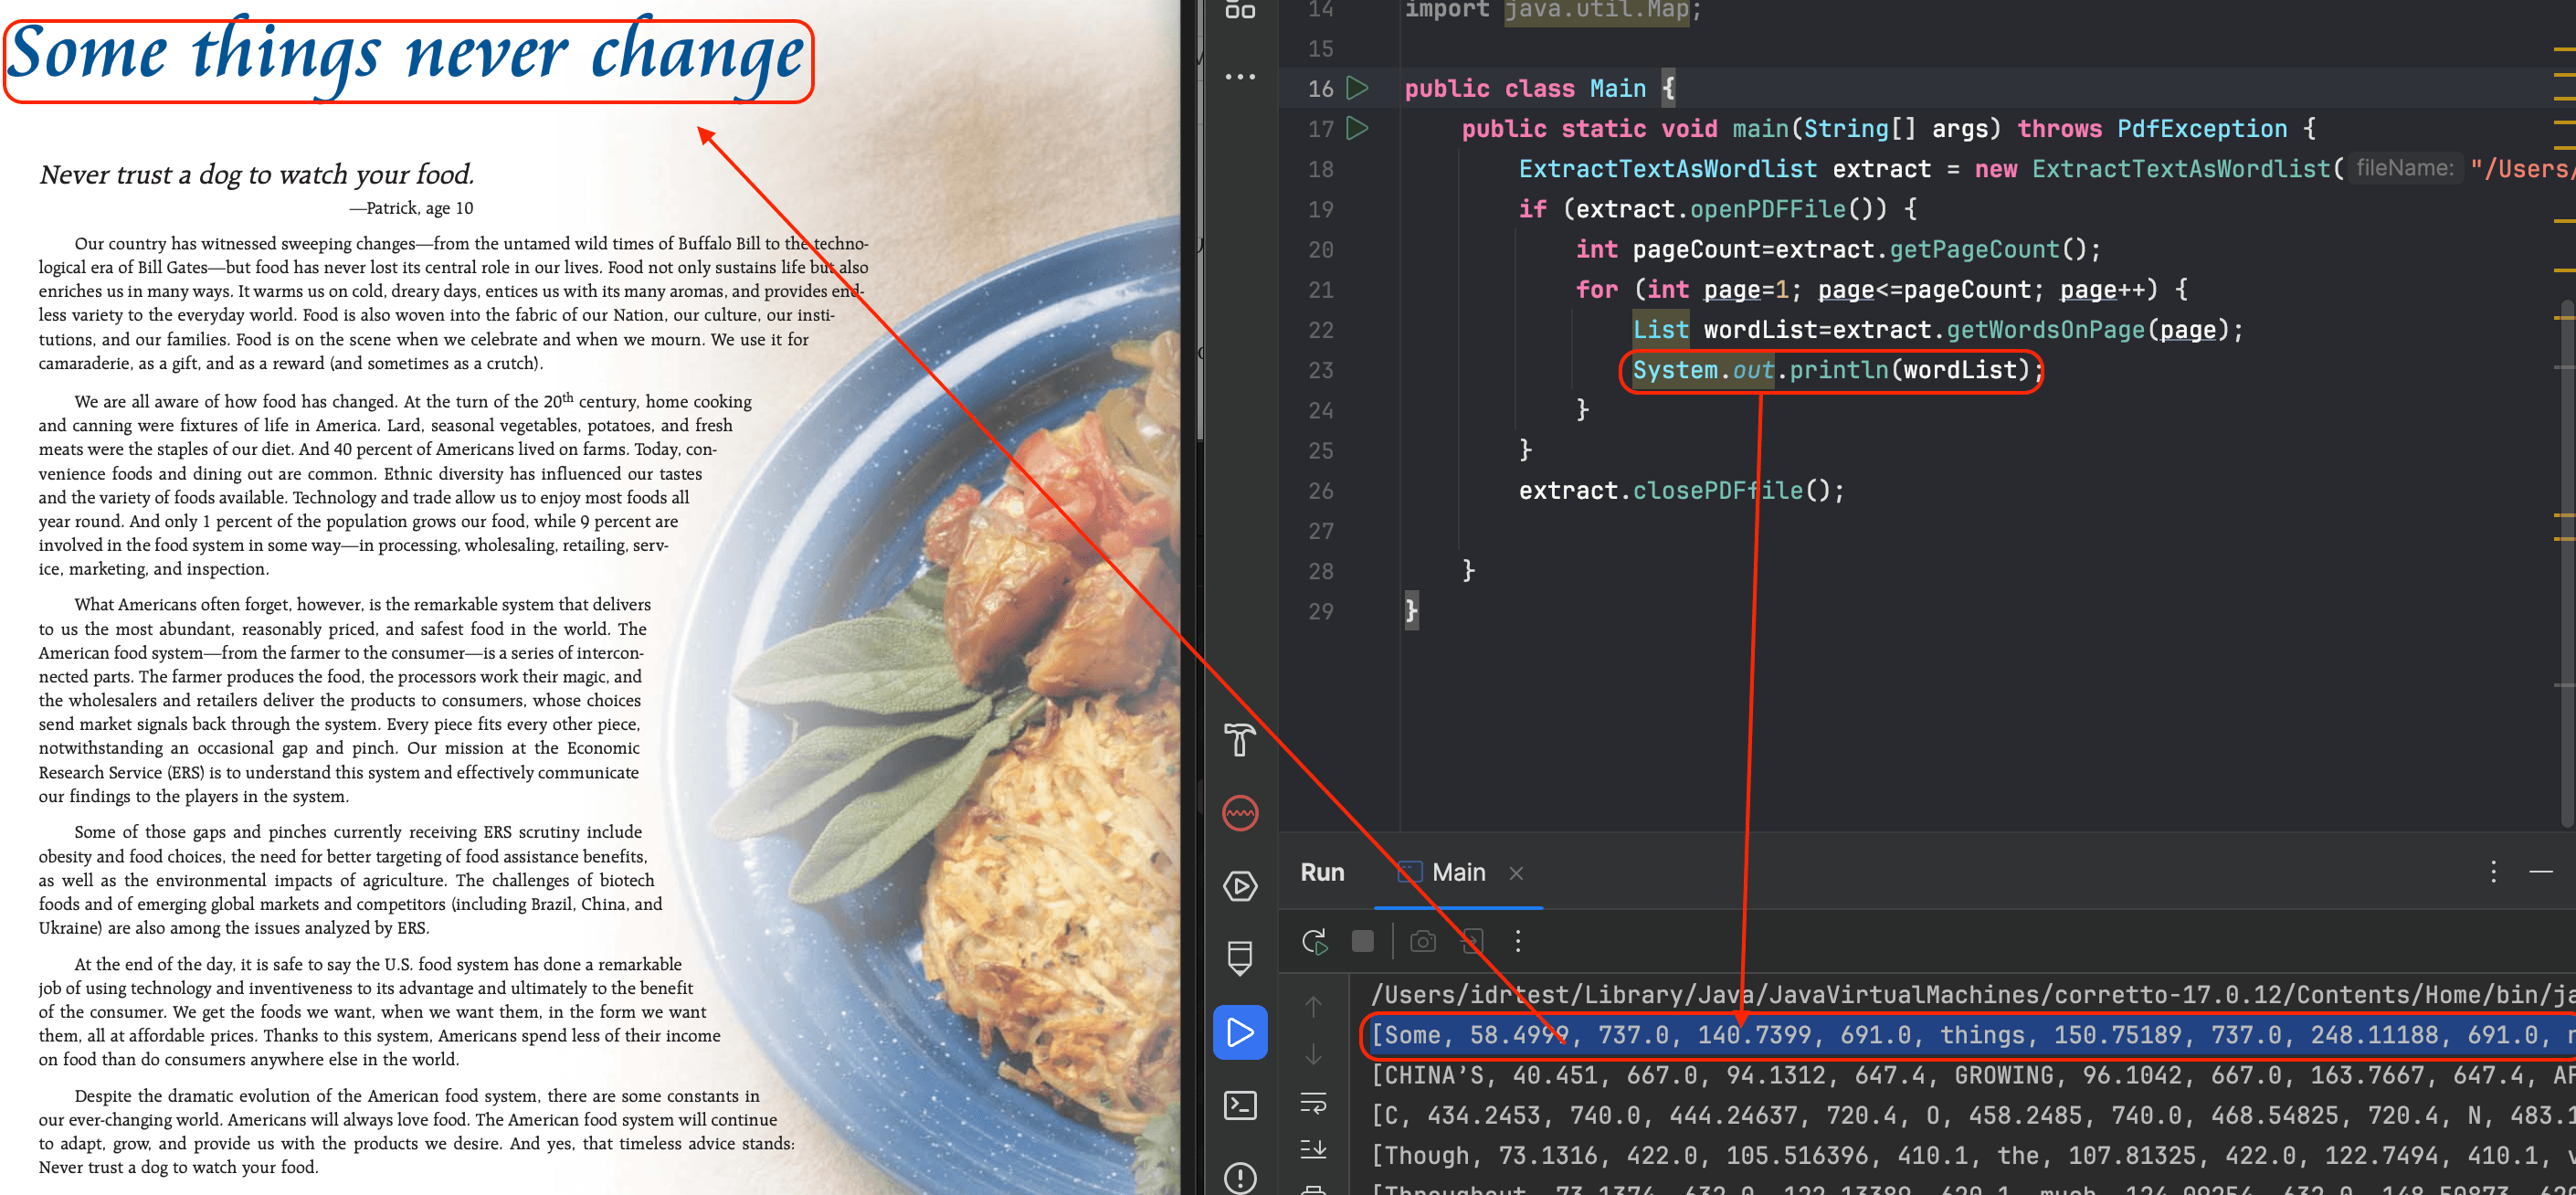Open the Problems tool window (exclamation icon)
This screenshot has height=1195, width=2576.
[x=1240, y=1178]
